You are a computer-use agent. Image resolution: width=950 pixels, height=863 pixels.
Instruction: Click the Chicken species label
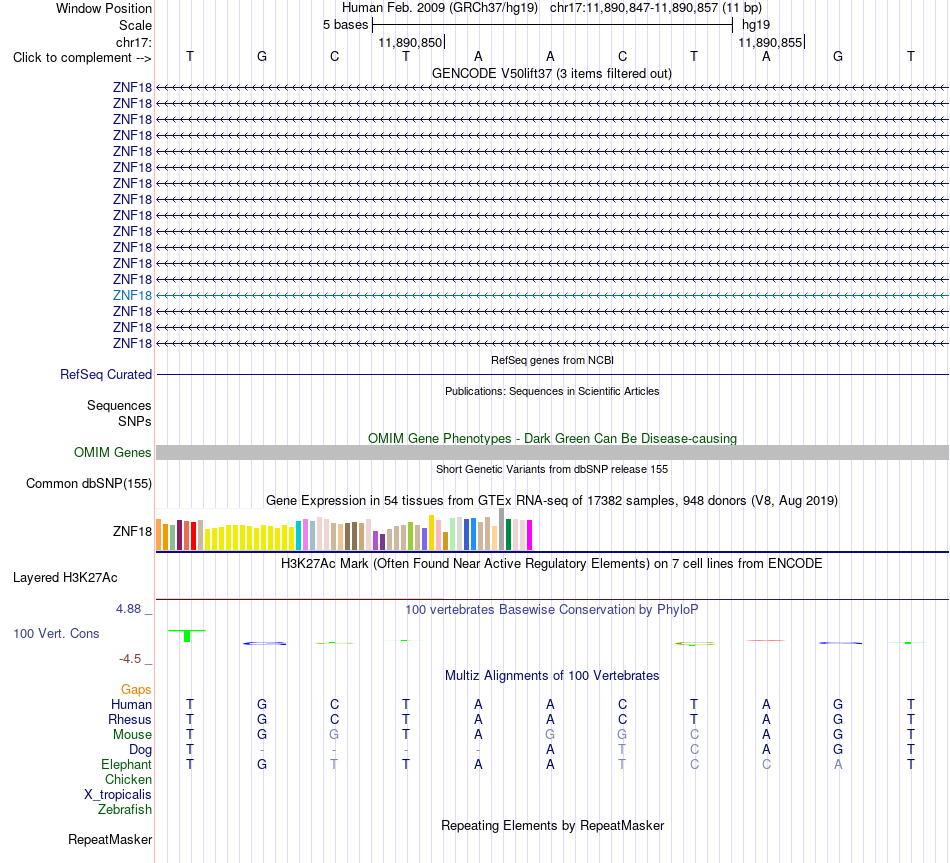tap(128, 779)
